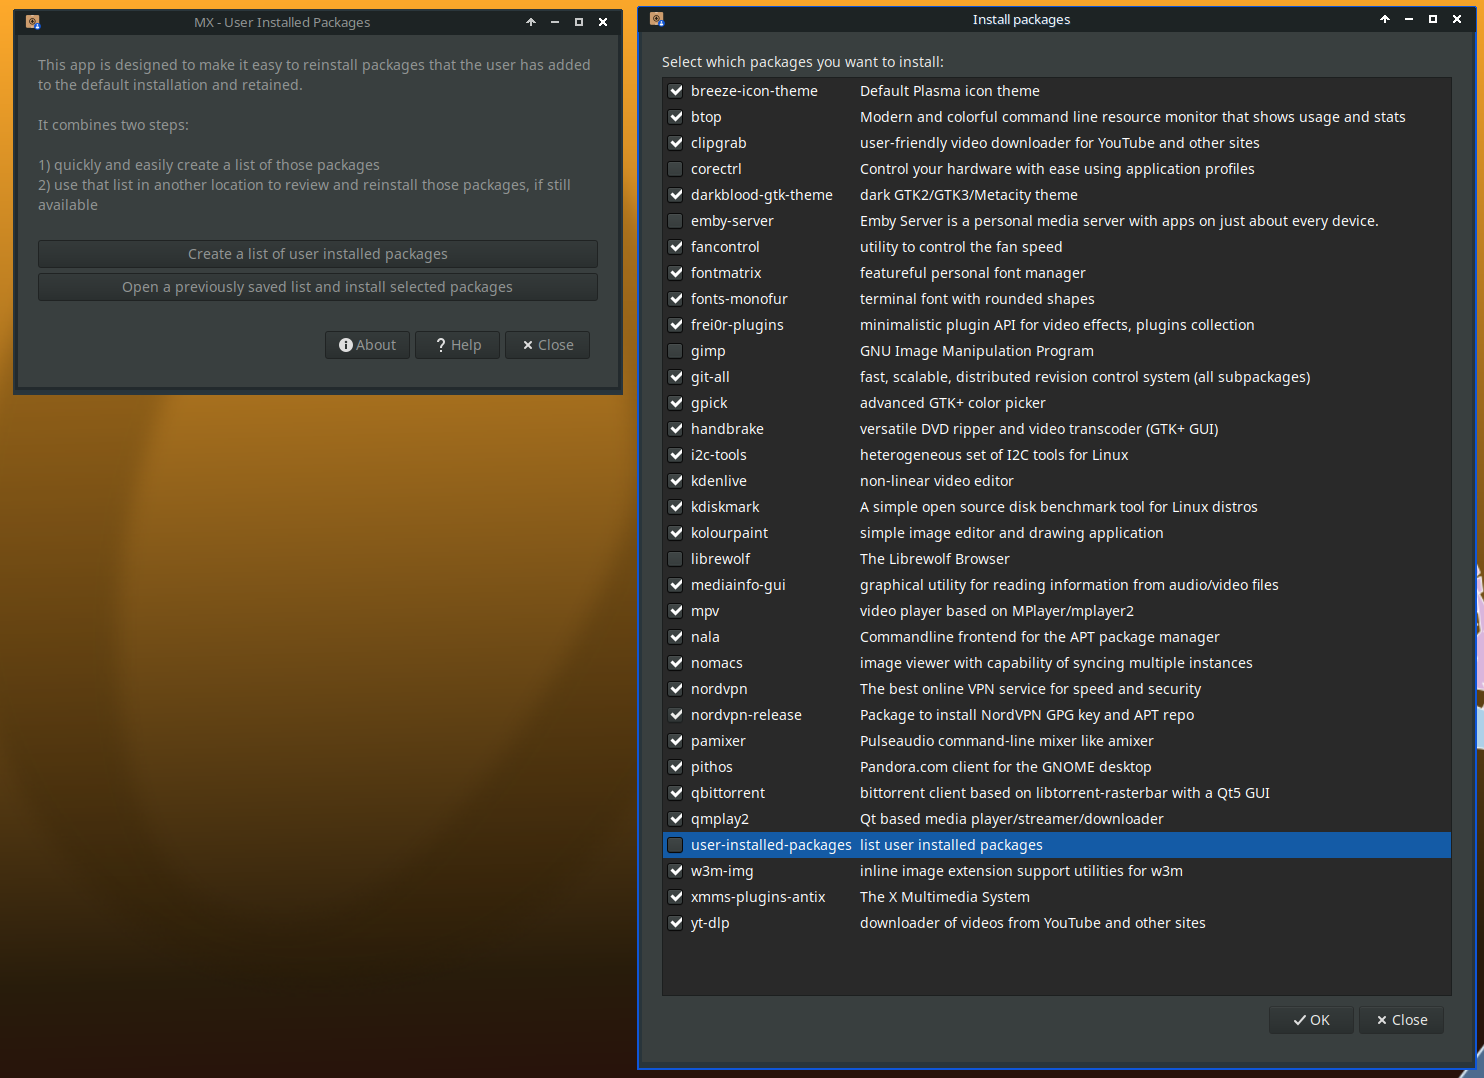The height and width of the screenshot is (1078, 1484).
Task: Uncheck the breeze-icon-theme package
Action: coord(676,91)
